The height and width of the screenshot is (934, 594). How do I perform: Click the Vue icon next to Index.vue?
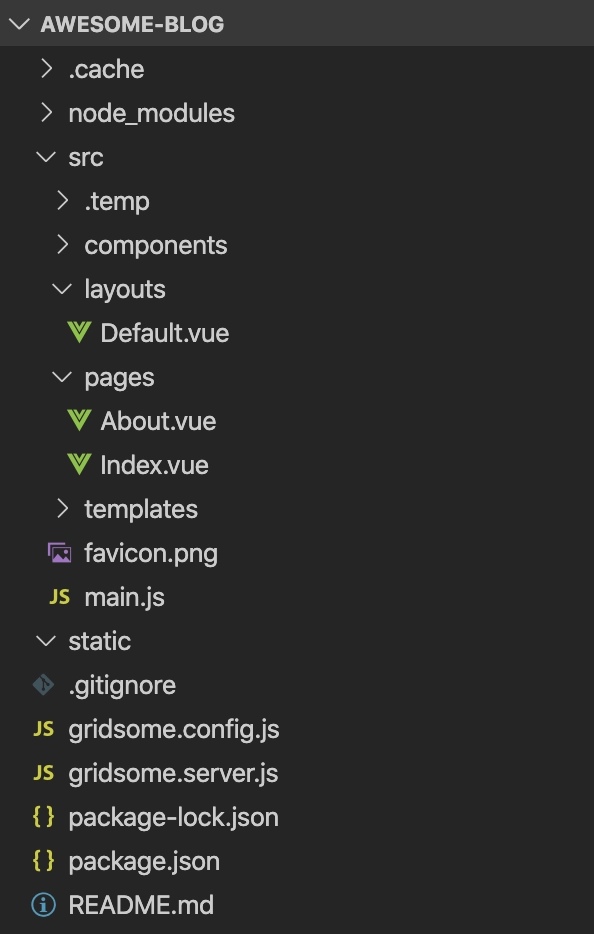[x=79, y=465]
